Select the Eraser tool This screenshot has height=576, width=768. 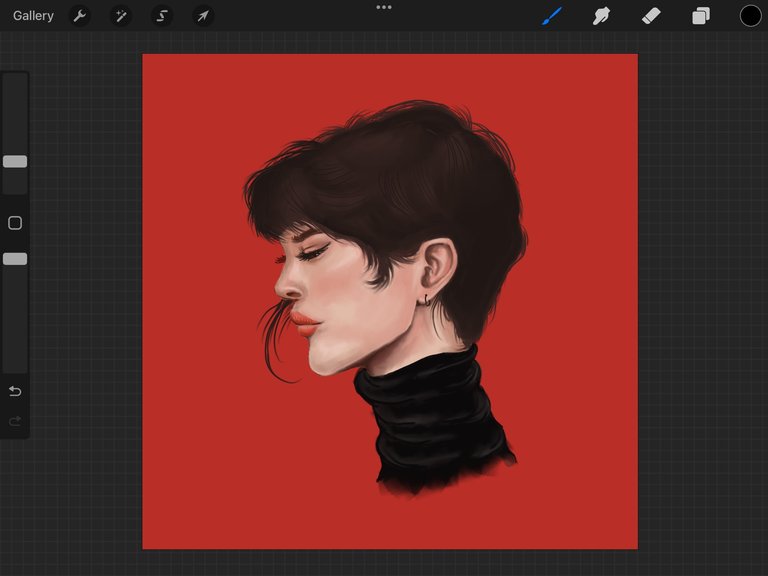[x=651, y=16]
